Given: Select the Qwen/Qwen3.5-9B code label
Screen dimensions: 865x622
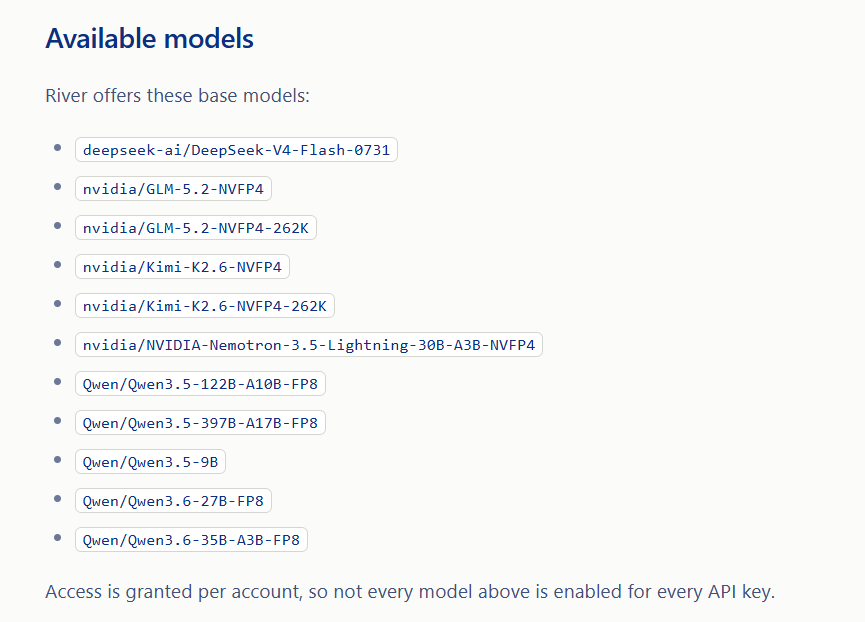Looking at the screenshot, I should (151, 462).
